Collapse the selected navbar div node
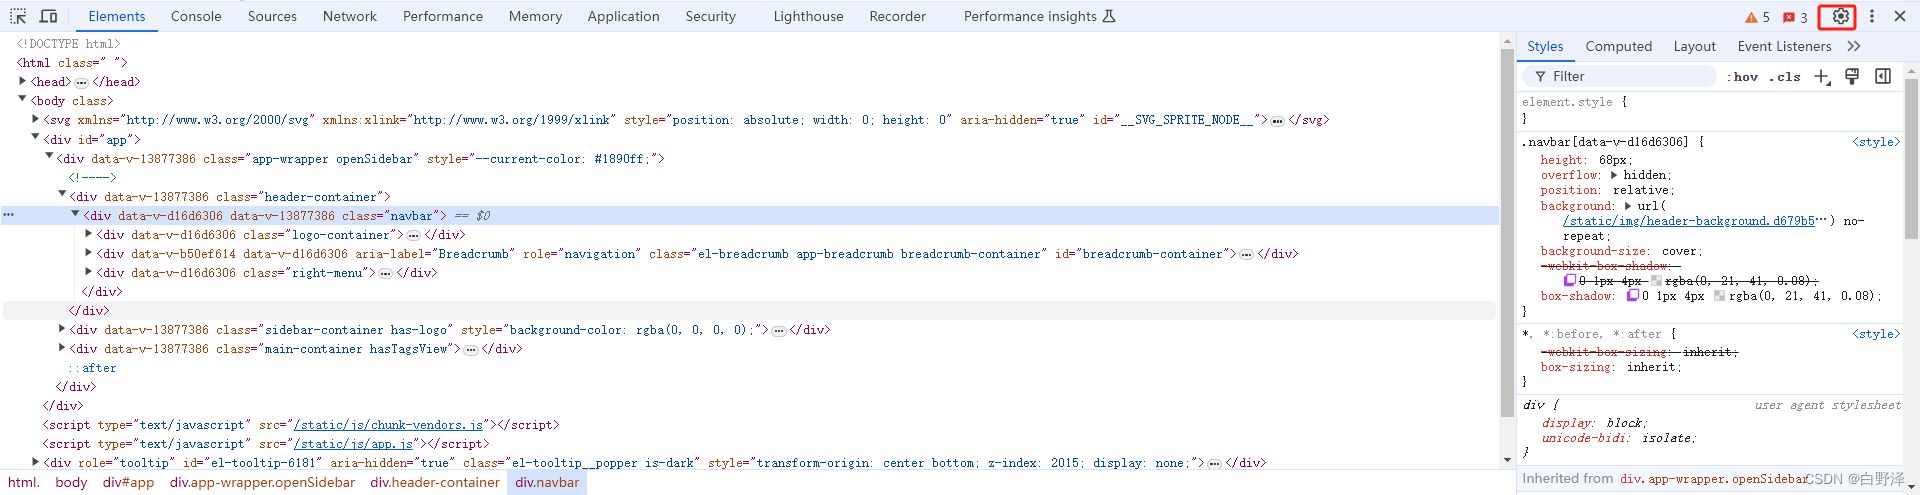The width and height of the screenshot is (1920, 495). tap(75, 213)
